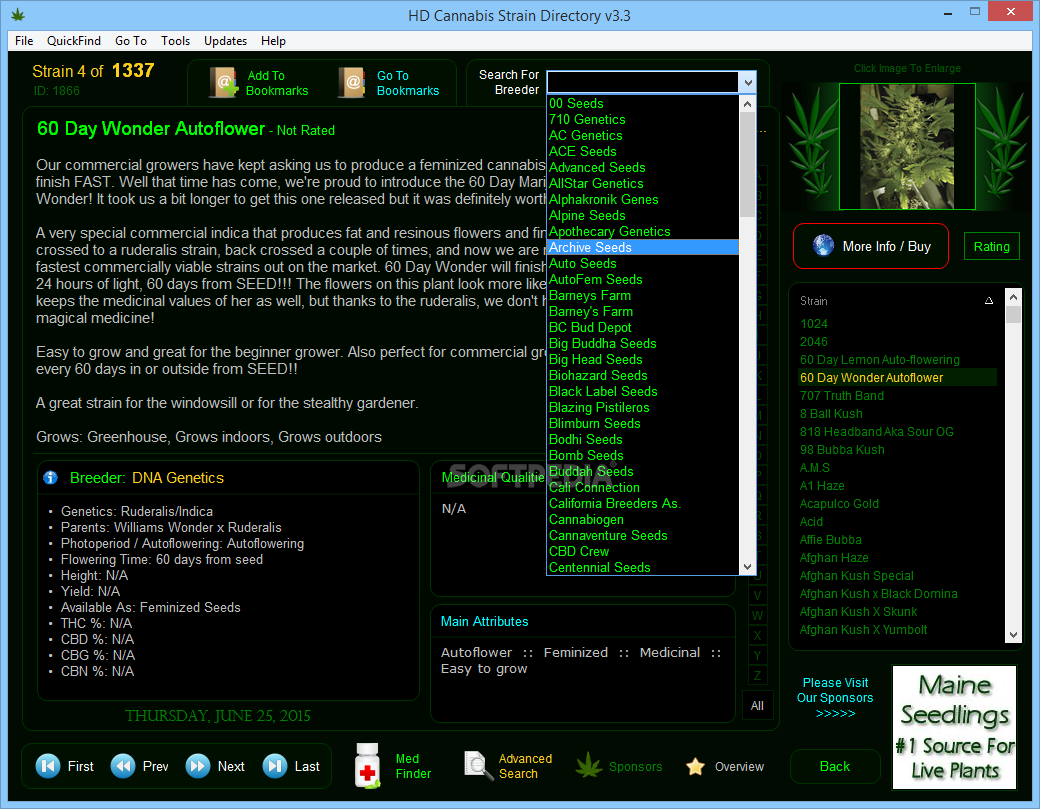This screenshot has height=809, width=1040.
Task: Open the Go To menu
Action: [x=131, y=40]
